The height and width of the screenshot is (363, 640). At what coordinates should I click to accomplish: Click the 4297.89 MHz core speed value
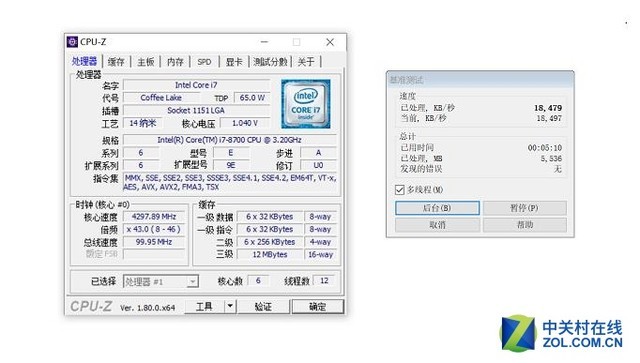coord(154,216)
